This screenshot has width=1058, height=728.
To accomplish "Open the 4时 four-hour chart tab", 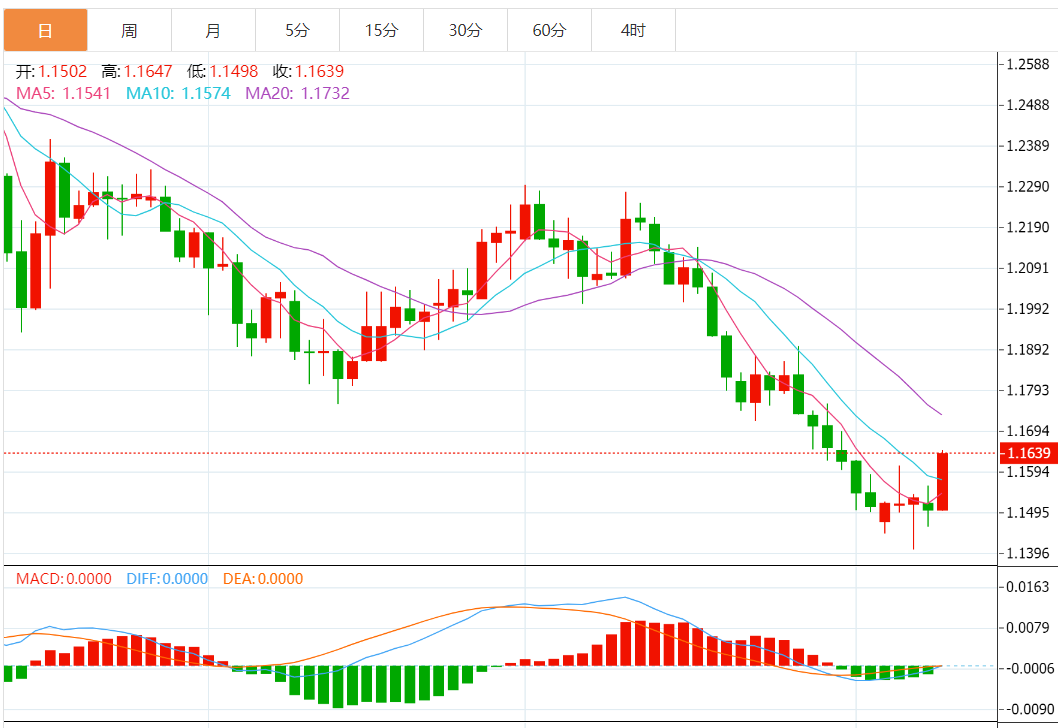I will point(634,30).
